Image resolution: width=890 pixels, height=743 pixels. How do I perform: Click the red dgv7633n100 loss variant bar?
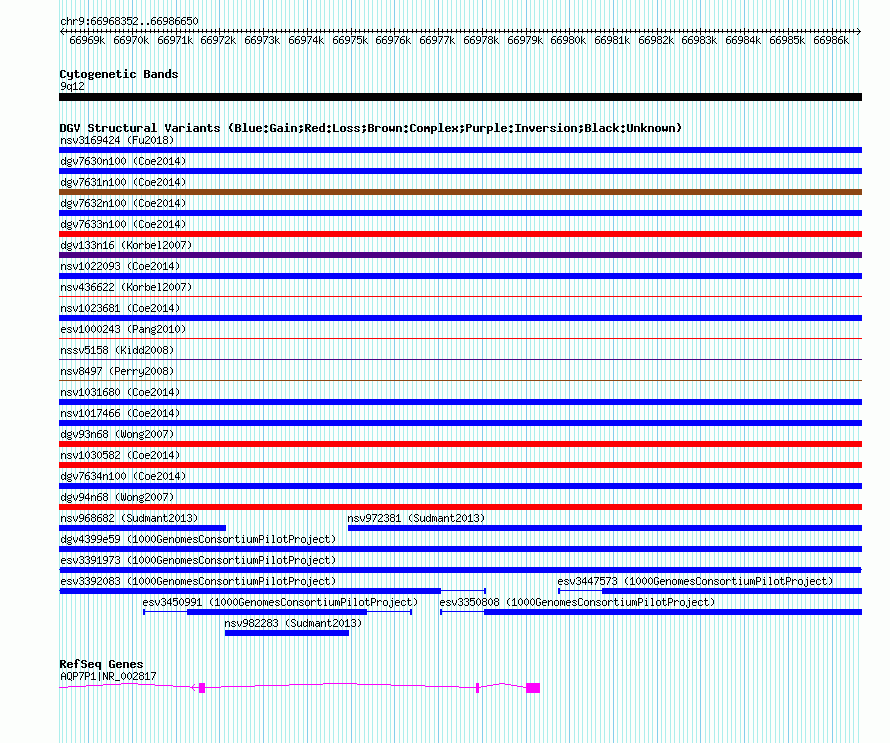click(460, 234)
